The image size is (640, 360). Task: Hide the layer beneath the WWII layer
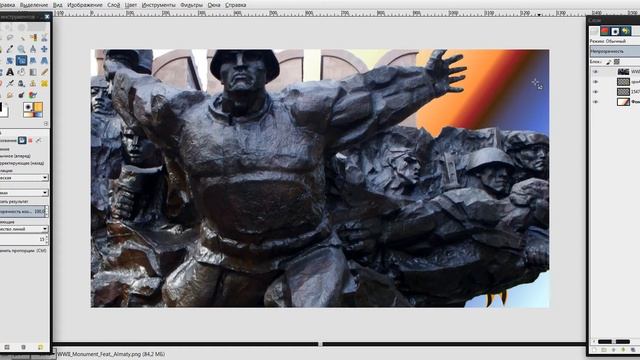click(596, 82)
